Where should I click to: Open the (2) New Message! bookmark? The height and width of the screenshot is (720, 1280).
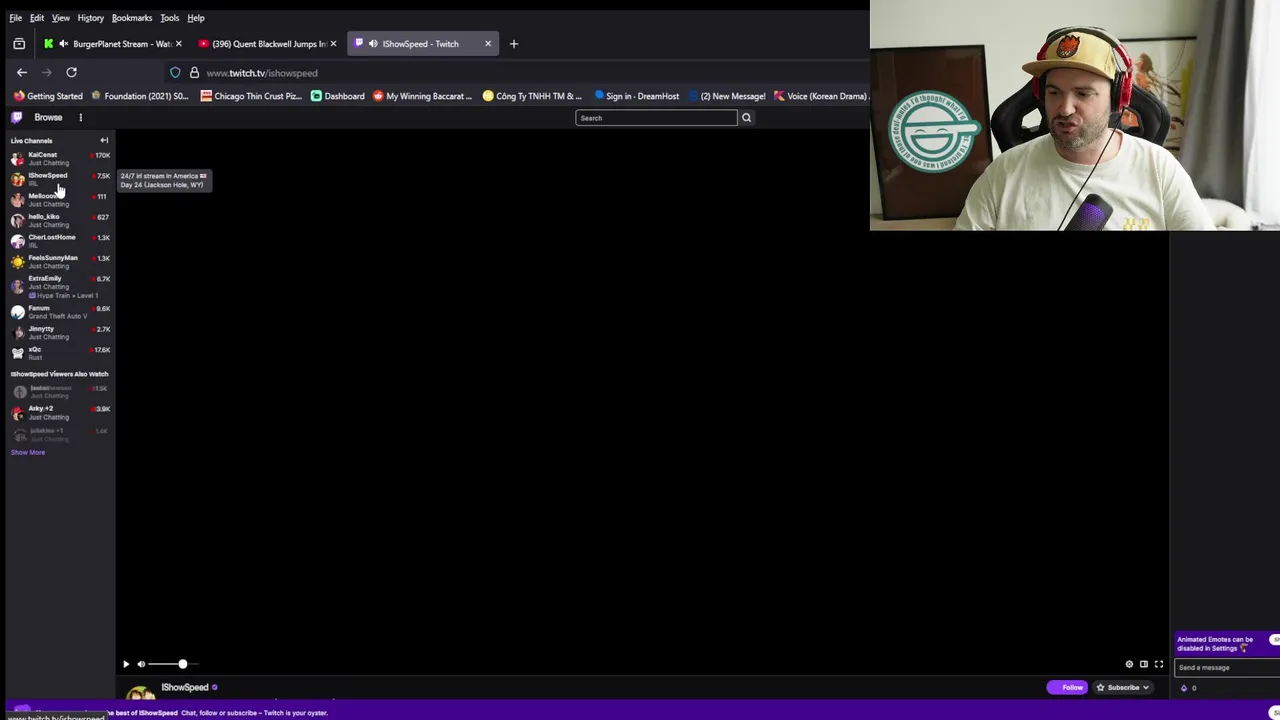coord(727,96)
